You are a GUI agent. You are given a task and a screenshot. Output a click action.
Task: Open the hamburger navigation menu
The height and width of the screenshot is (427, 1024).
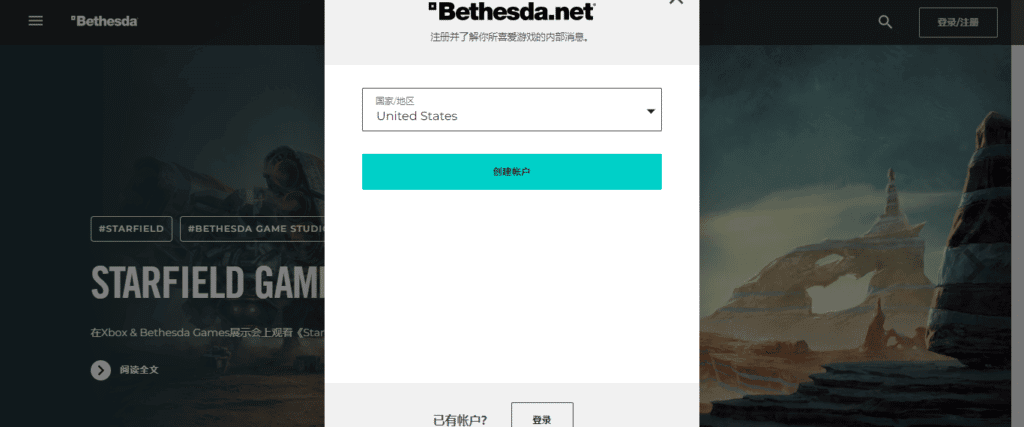click(x=36, y=21)
